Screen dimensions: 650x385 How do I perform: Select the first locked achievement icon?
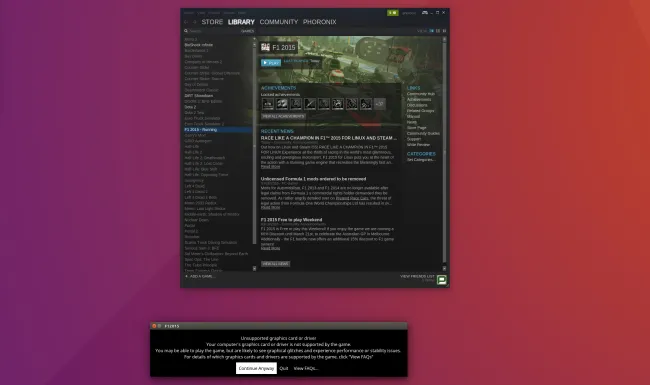[x=268, y=104]
